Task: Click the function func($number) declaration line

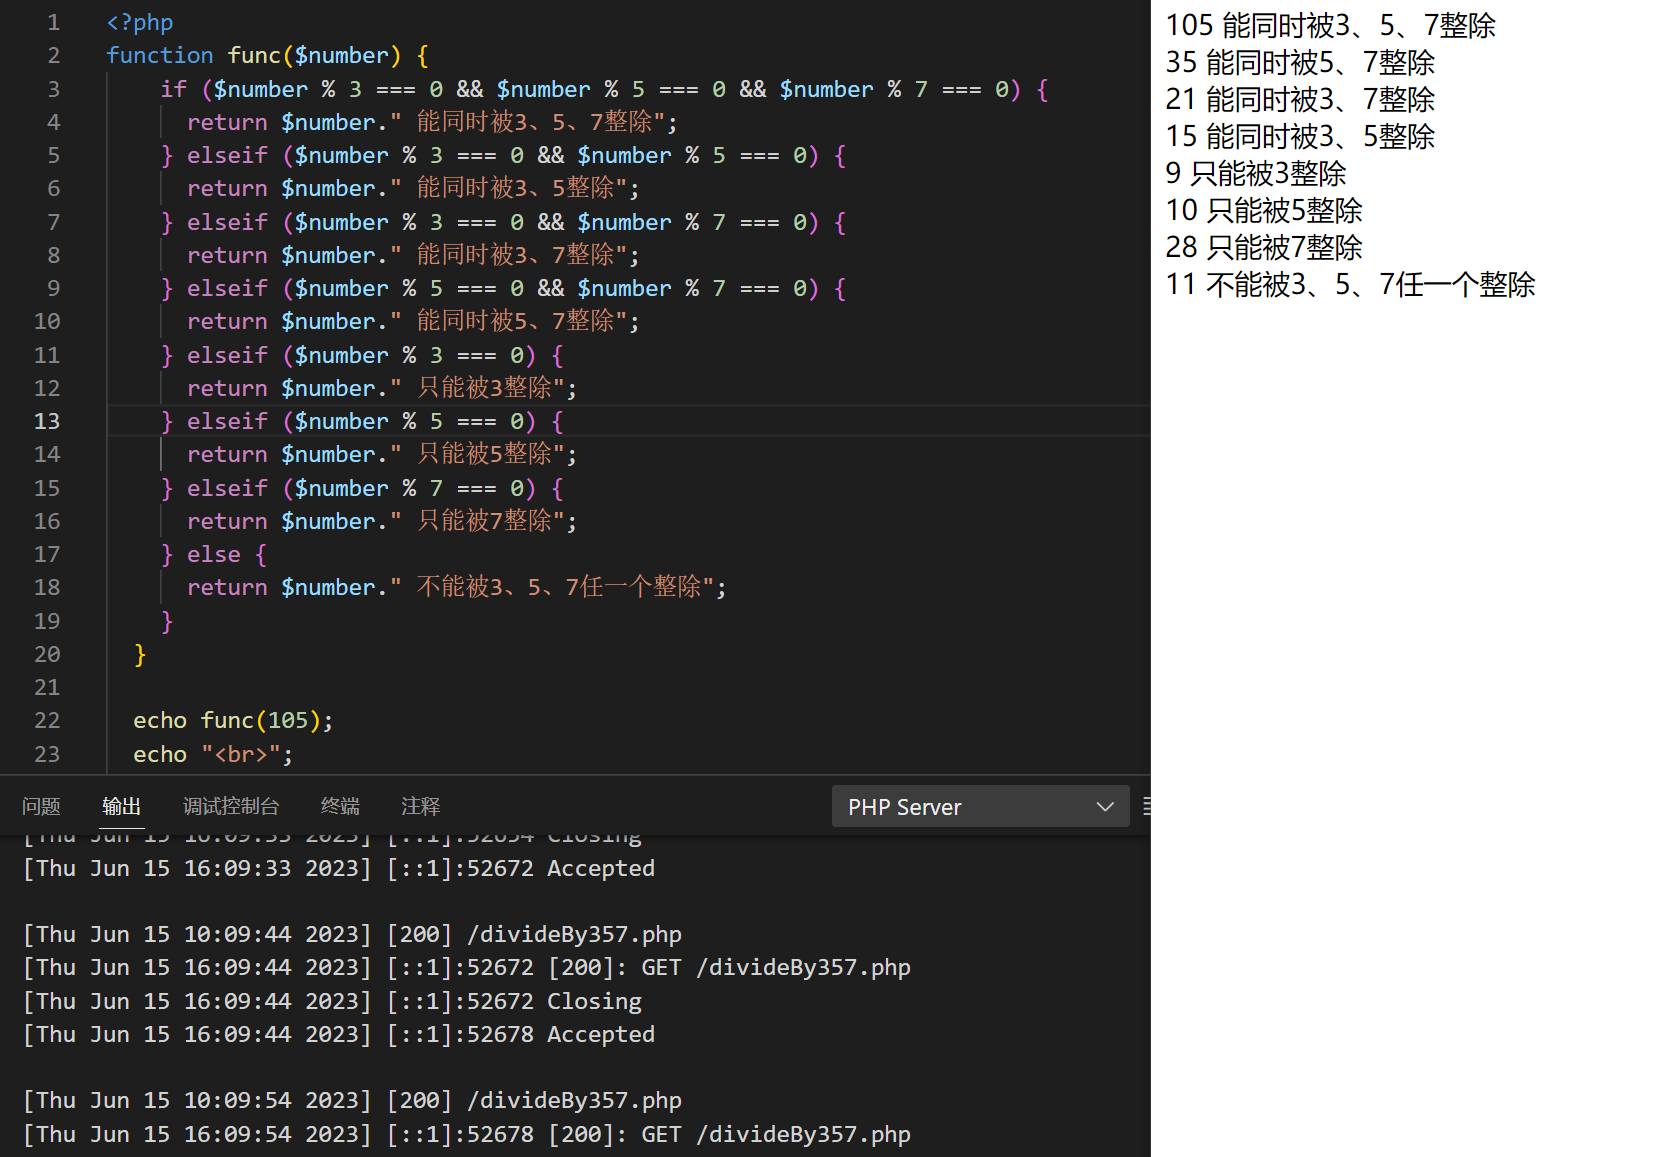Action: pyautogui.click(x=267, y=55)
